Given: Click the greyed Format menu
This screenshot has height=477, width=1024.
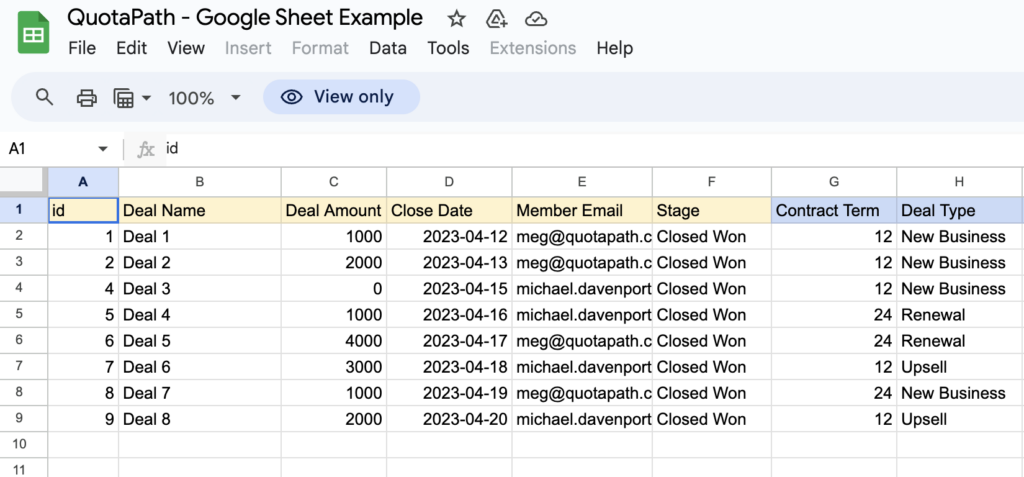Looking at the screenshot, I should [320, 48].
